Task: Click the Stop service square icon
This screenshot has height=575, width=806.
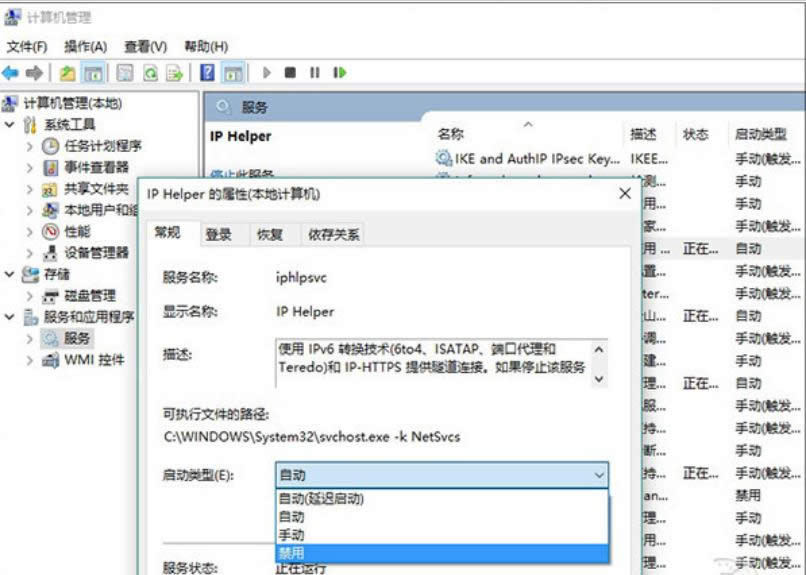Action: [x=290, y=73]
